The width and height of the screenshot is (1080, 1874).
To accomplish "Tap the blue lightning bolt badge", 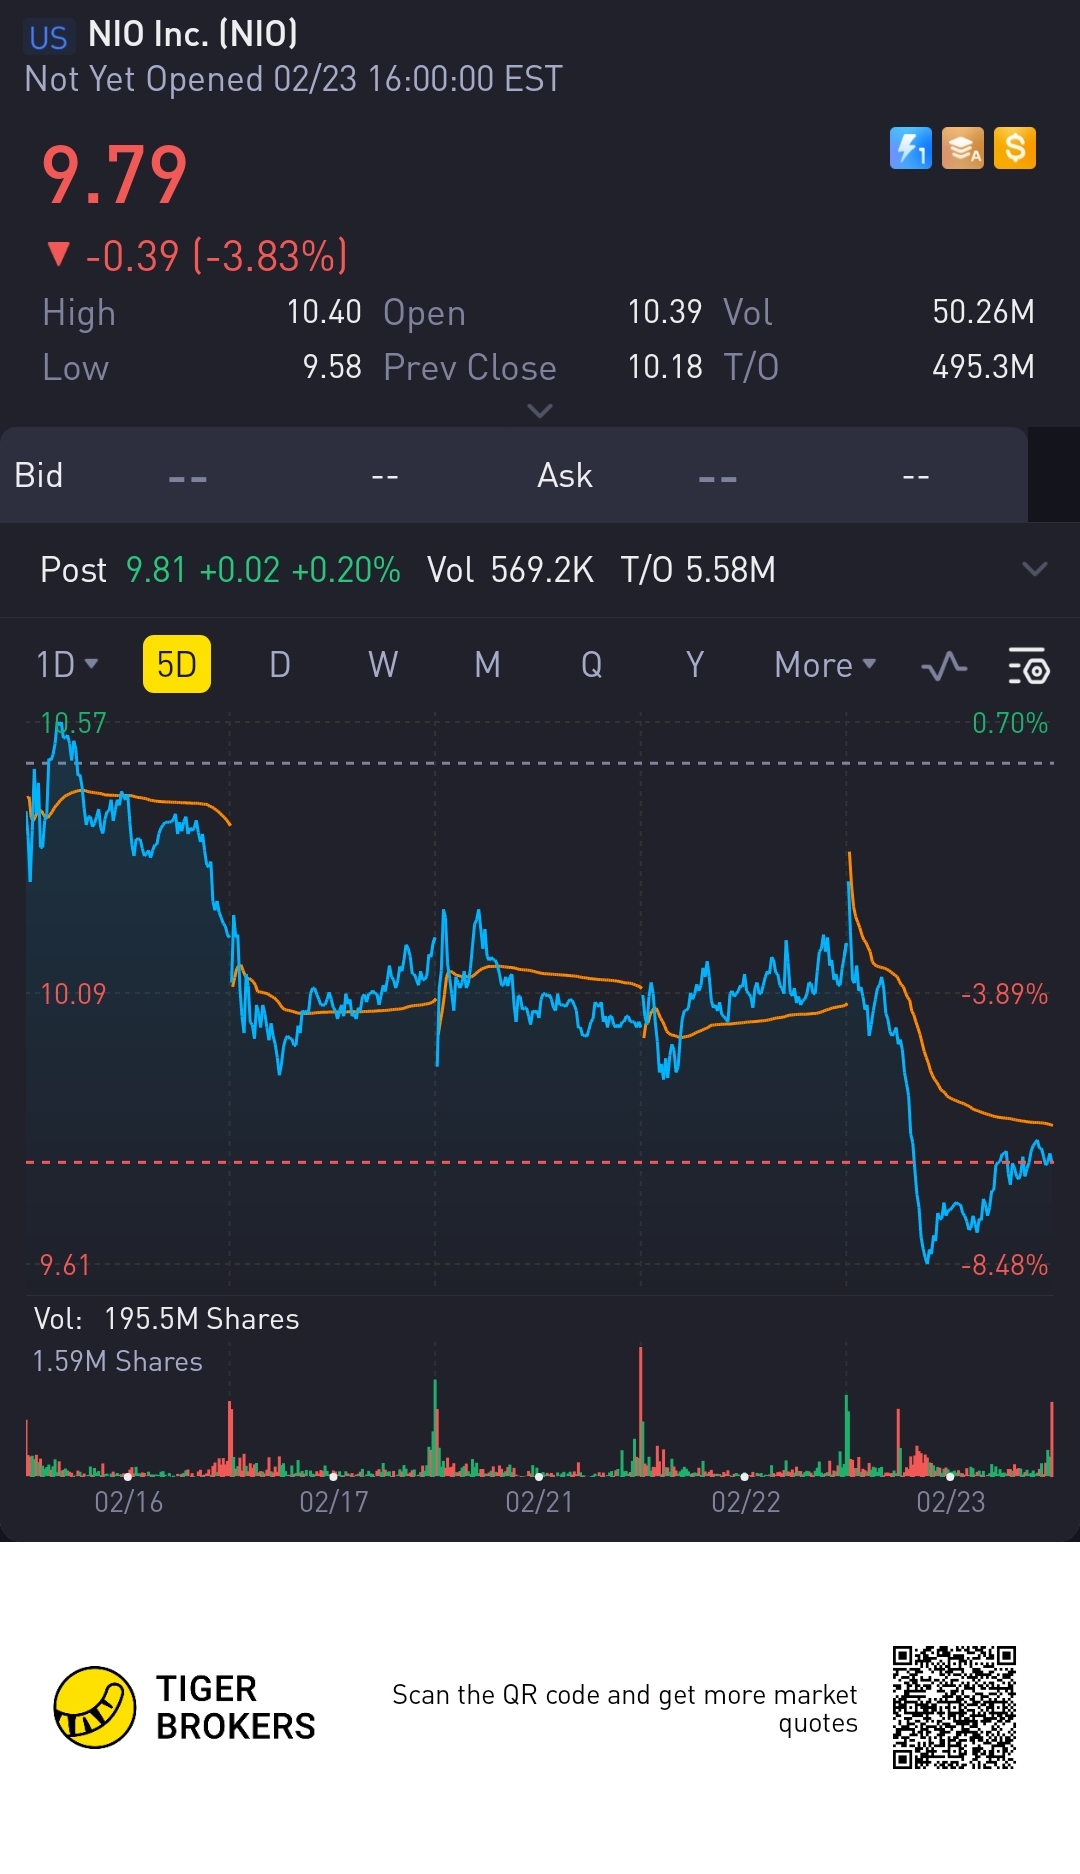I will pos(910,149).
